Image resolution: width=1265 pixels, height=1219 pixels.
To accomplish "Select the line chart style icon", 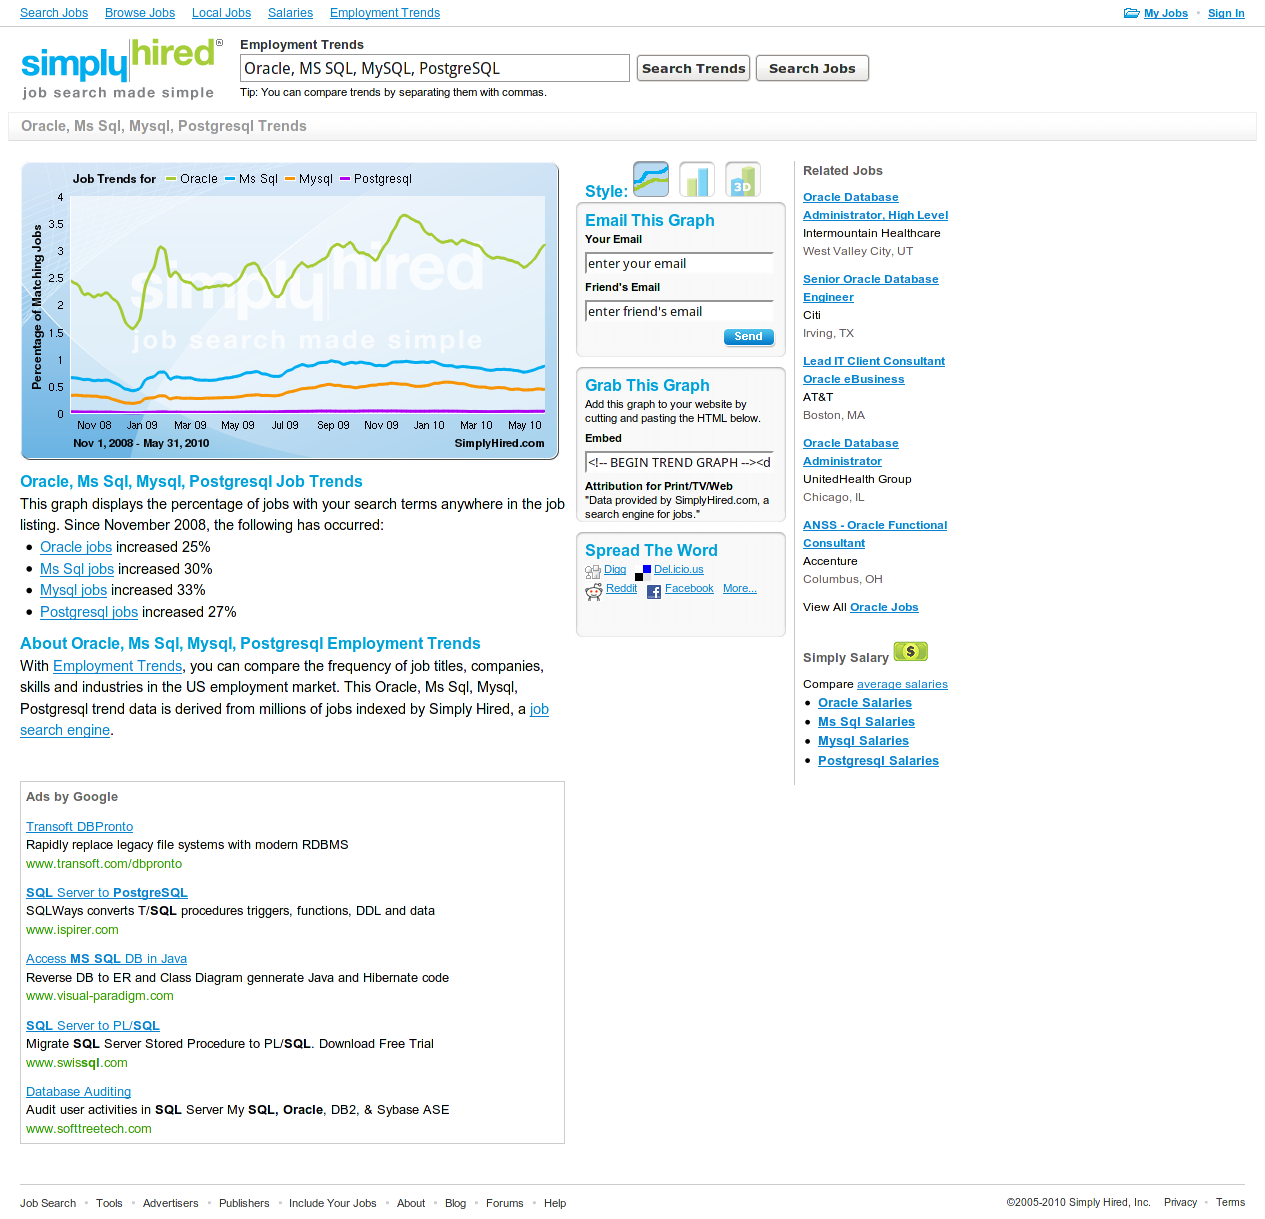I will point(651,179).
